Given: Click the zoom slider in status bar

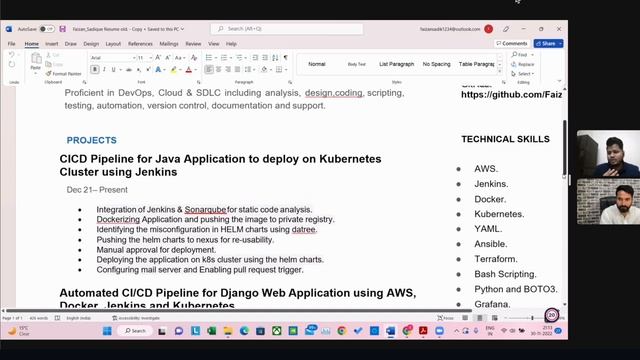Looking at the screenshot, I should click(x=532, y=318).
